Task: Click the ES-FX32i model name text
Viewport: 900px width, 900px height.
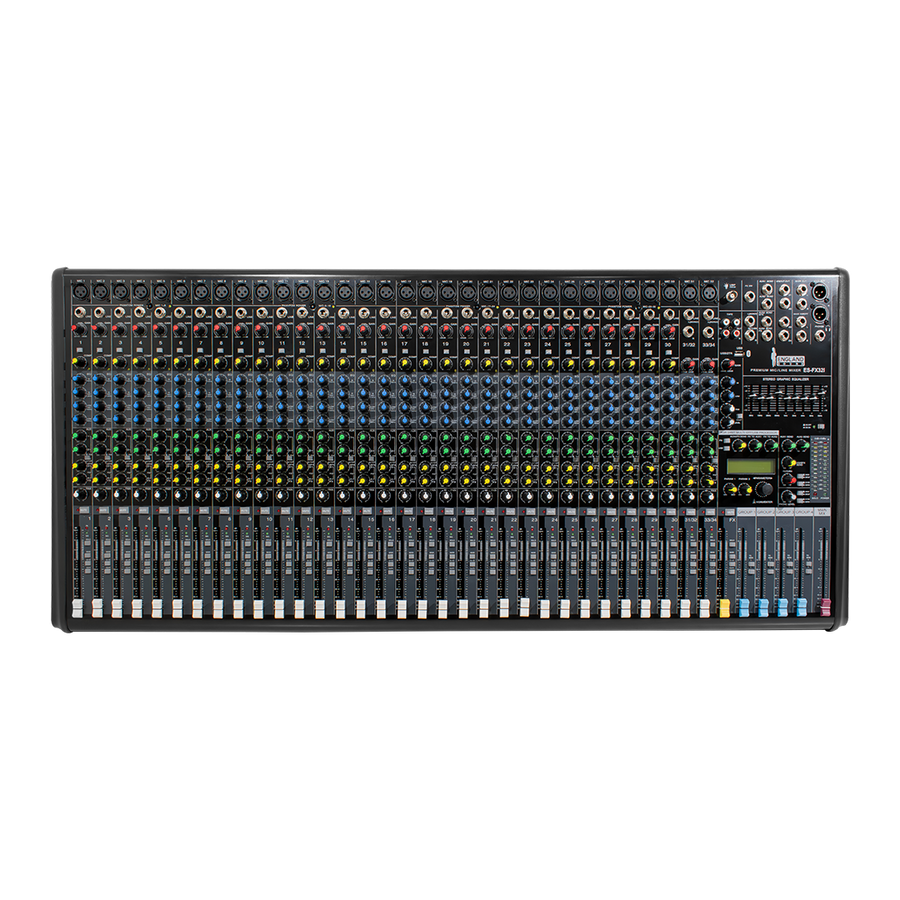Action: (x=814, y=370)
